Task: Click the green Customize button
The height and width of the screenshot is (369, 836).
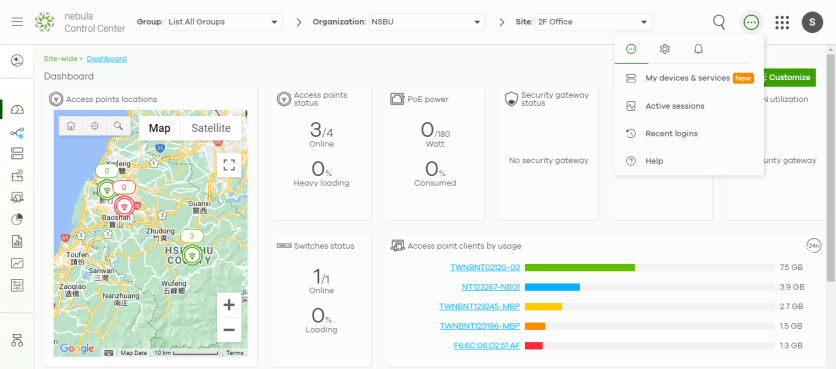Action: tap(787, 77)
